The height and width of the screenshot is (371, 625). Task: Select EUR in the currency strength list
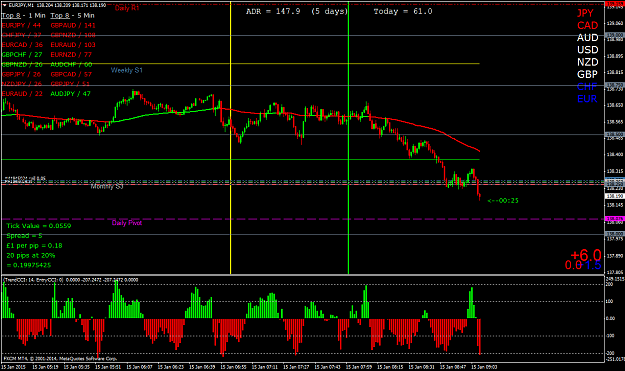587,99
